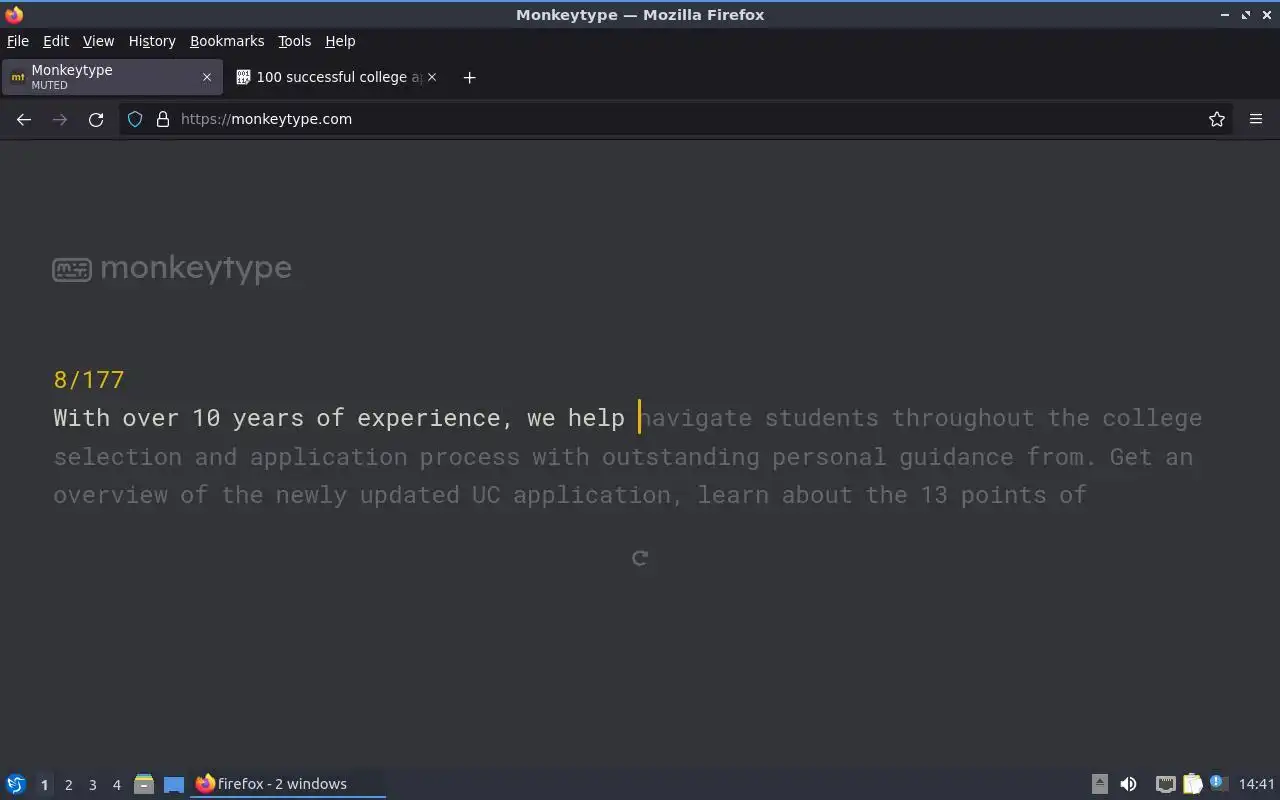Click the word 'experience,' in typed text
The height and width of the screenshot is (800, 1280).
435,418
